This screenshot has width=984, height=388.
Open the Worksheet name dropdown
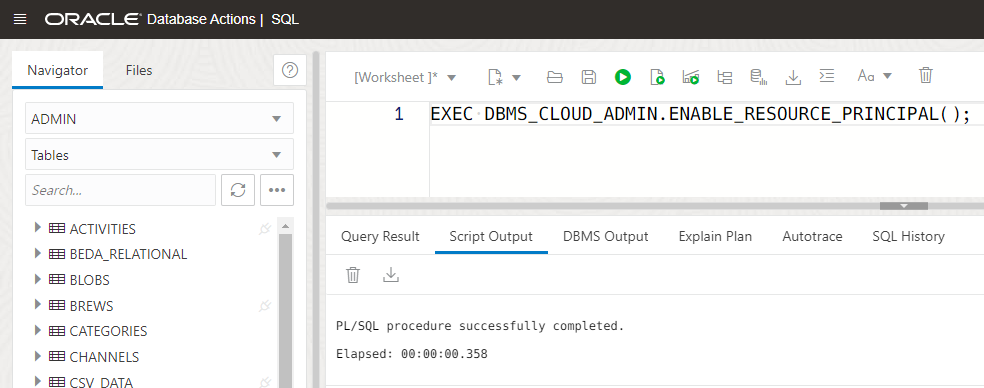point(405,77)
